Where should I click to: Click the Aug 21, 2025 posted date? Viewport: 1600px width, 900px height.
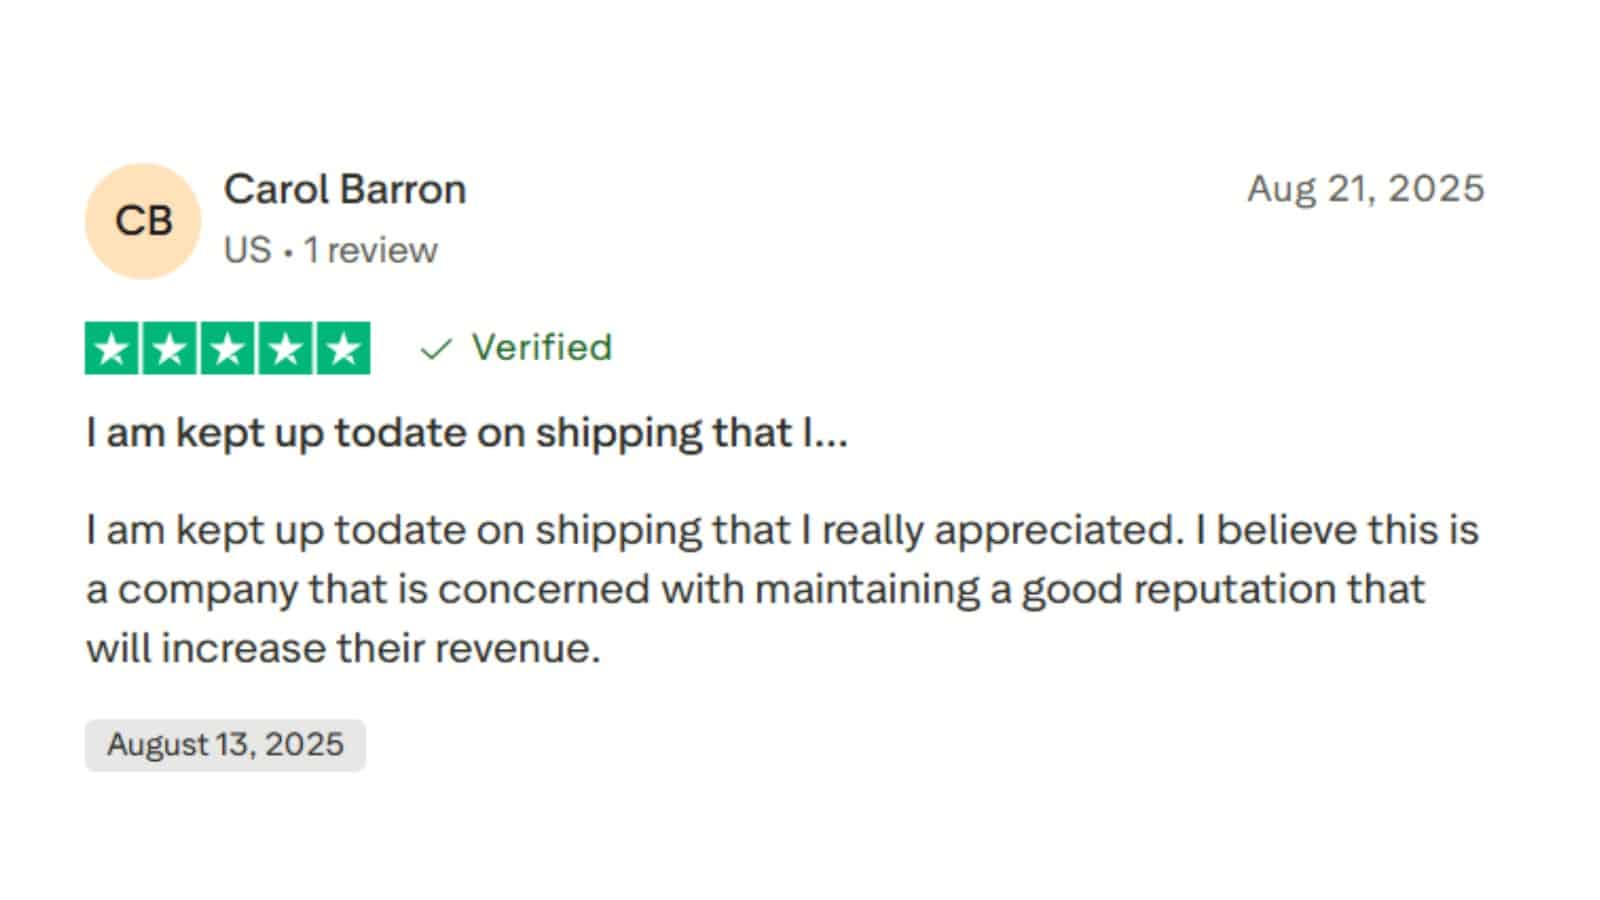pos(1365,188)
